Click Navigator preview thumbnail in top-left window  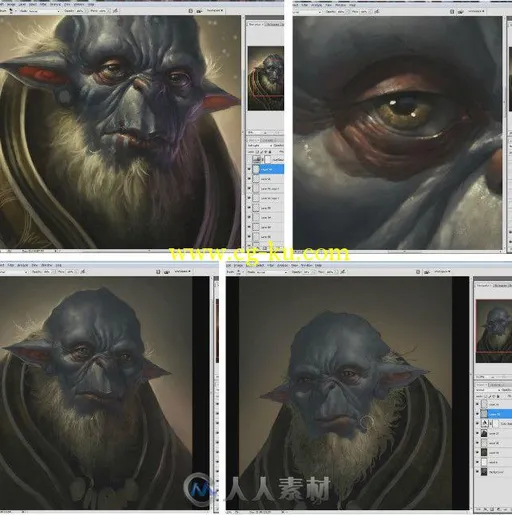pos(266,78)
